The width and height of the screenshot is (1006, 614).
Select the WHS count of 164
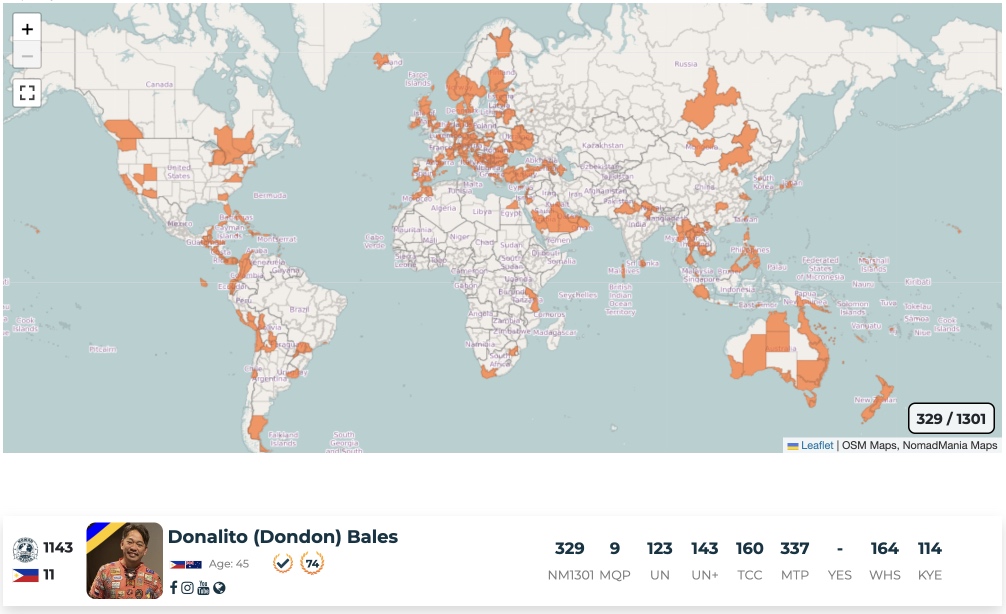coord(884,549)
